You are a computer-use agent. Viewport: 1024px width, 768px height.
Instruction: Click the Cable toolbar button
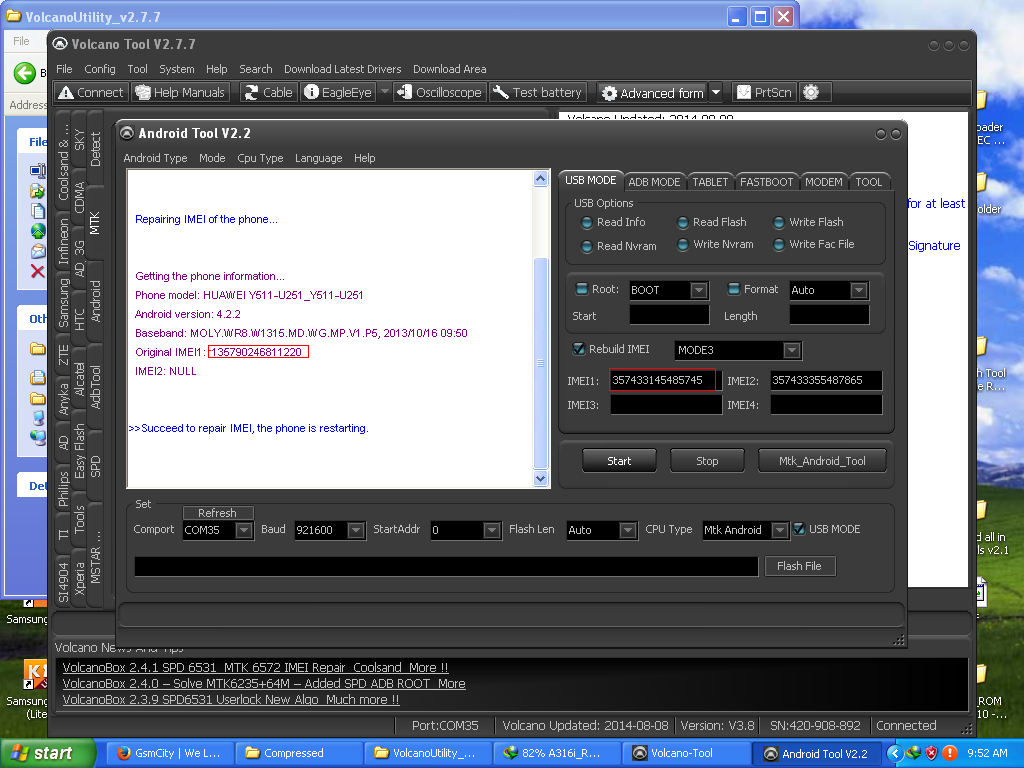tap(267, 92)
